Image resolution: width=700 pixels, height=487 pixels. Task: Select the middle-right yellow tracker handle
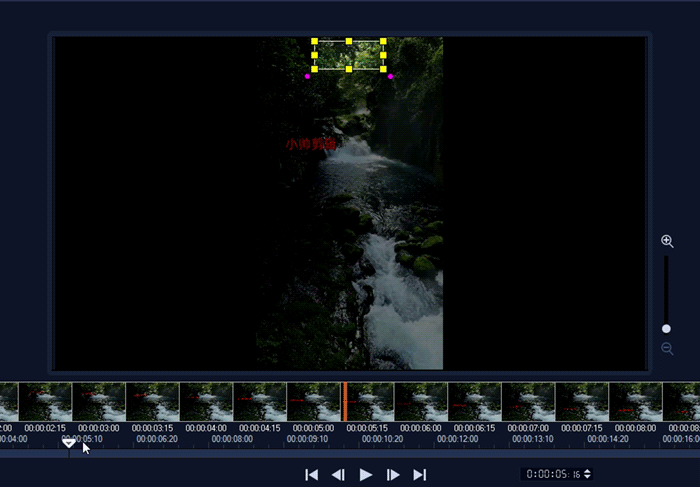(383, 55)
